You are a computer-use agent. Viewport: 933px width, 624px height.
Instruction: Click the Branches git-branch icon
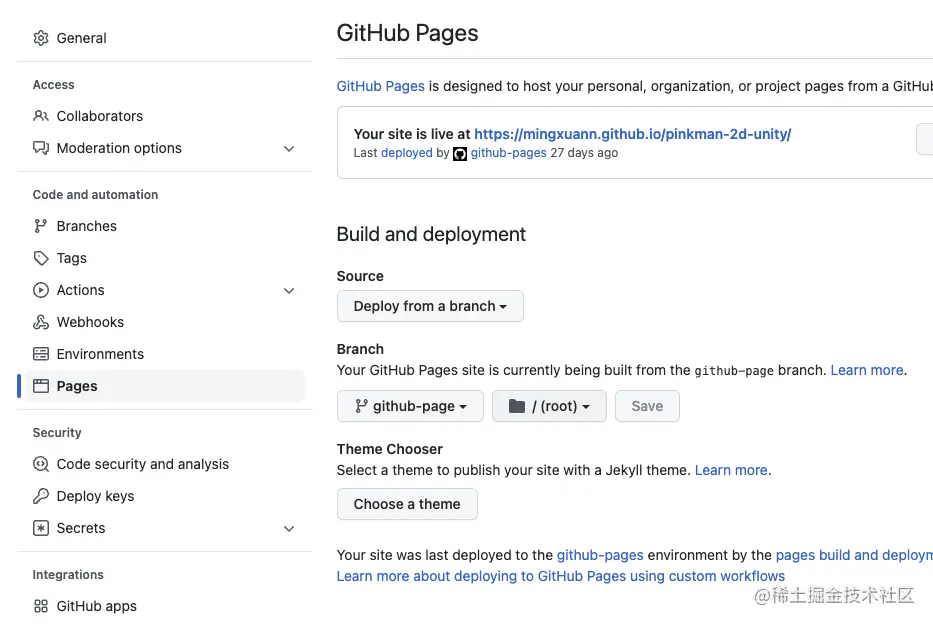click(x=41, y=226)
